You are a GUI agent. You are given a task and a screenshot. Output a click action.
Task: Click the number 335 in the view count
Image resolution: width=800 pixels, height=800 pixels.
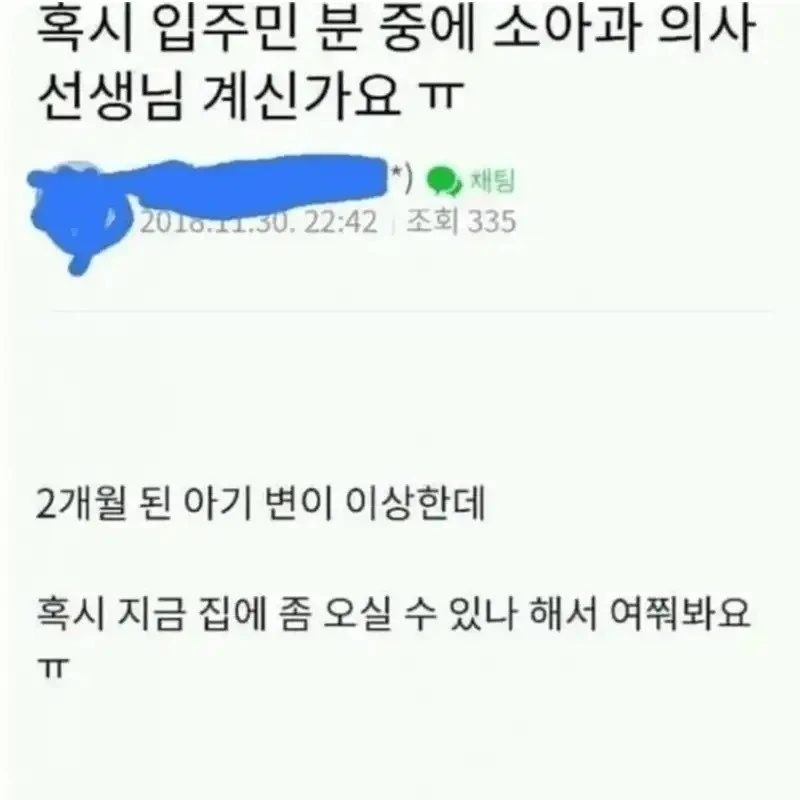pos(492,222)
